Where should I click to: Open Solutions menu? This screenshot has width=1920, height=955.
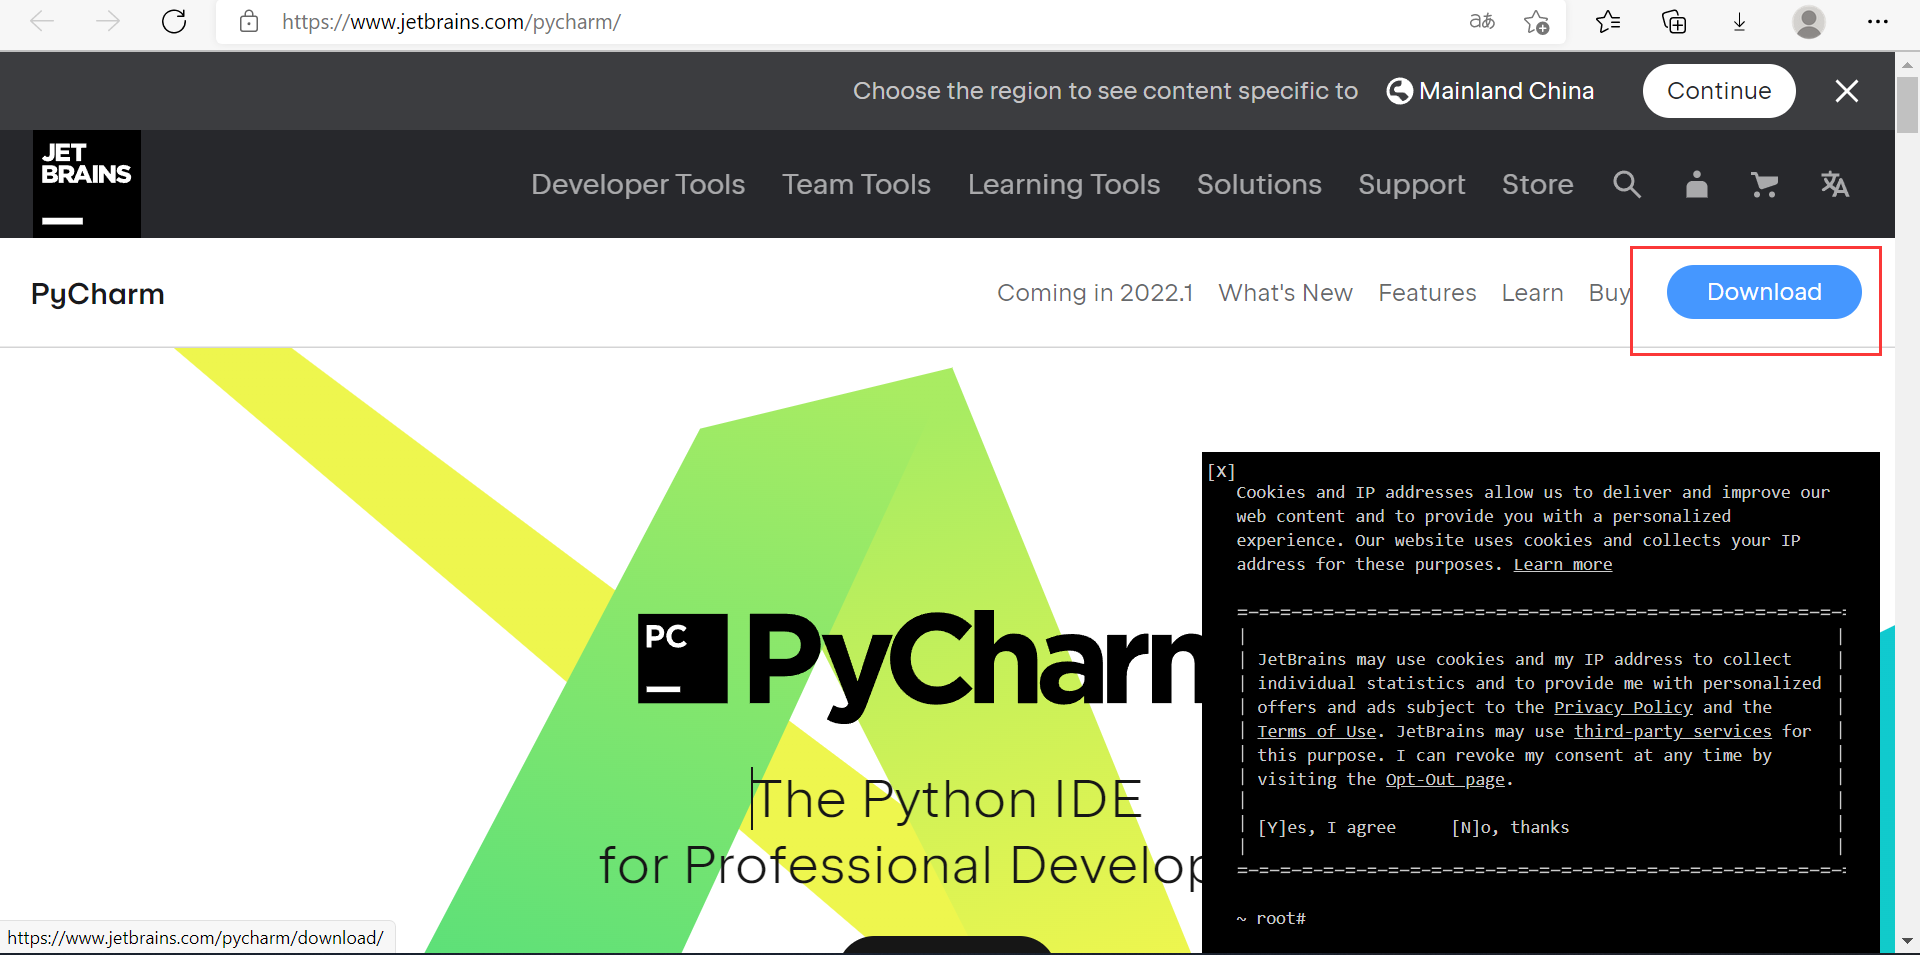[1259, 184]
